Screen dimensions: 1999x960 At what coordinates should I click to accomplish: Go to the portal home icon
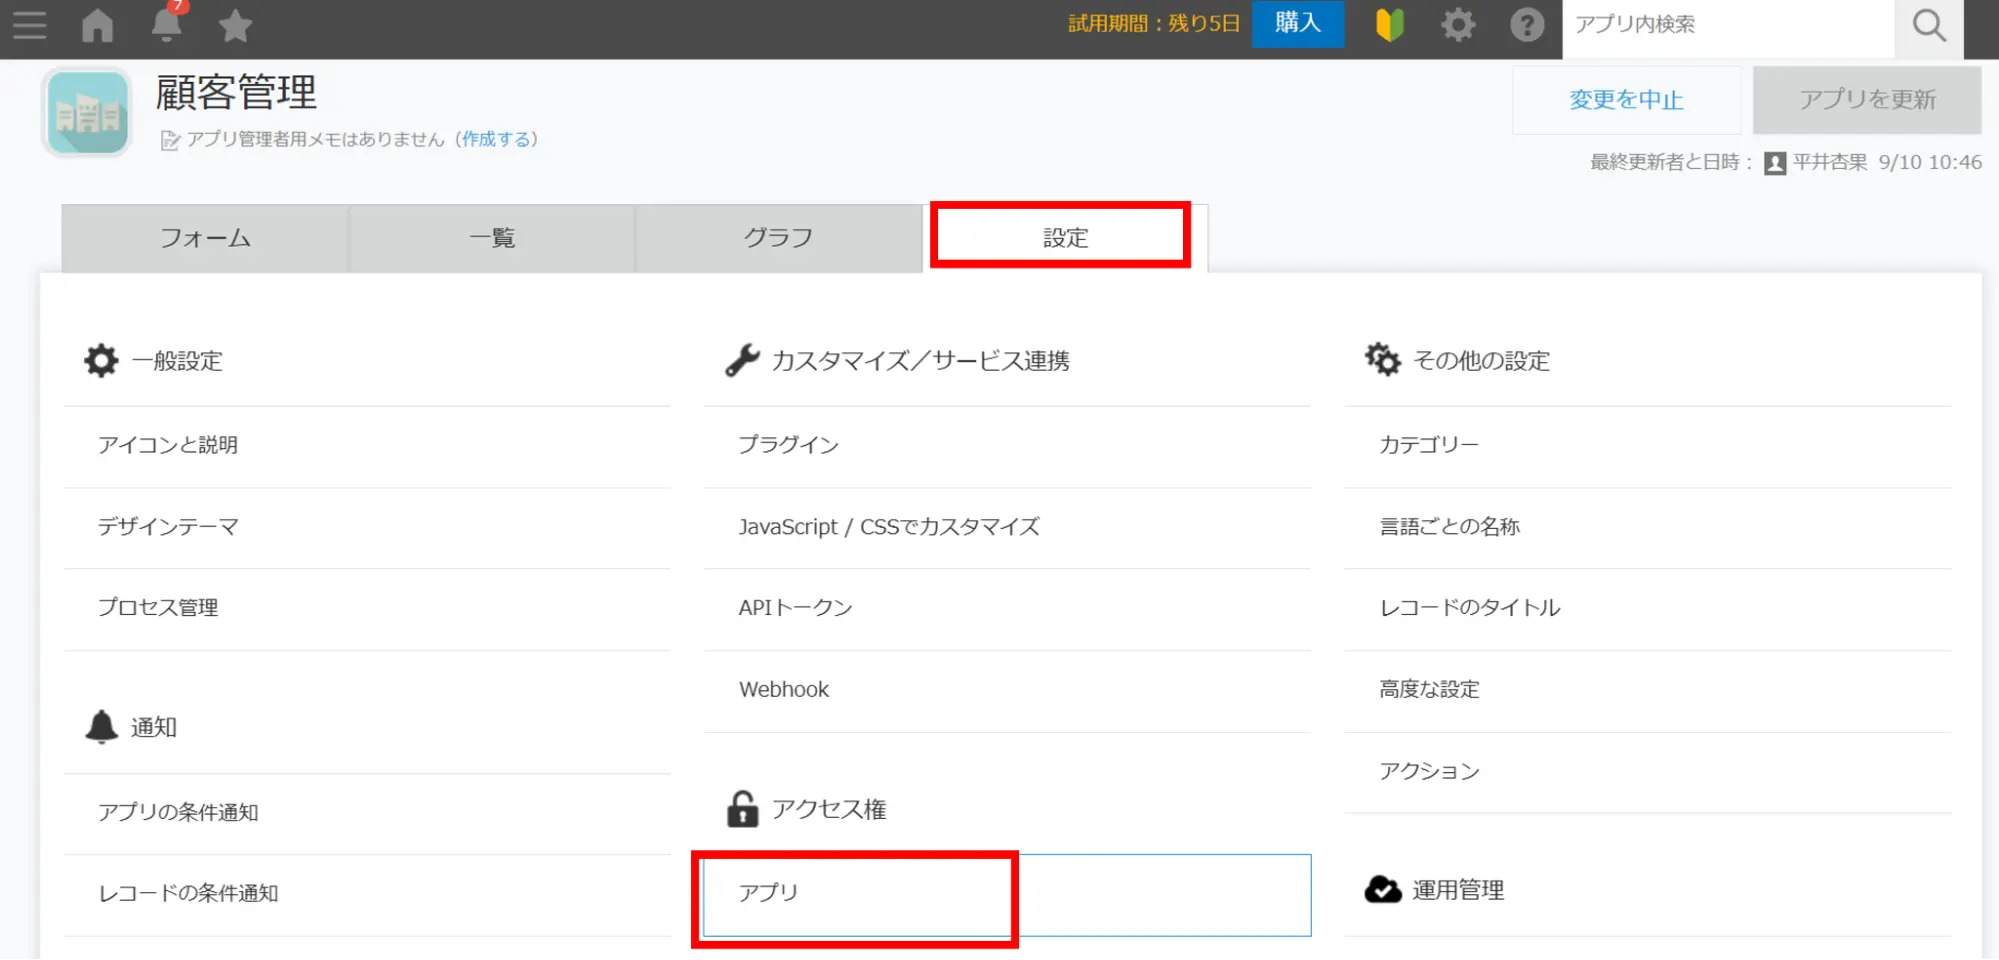pyautogui.click(x=97, y=25)
